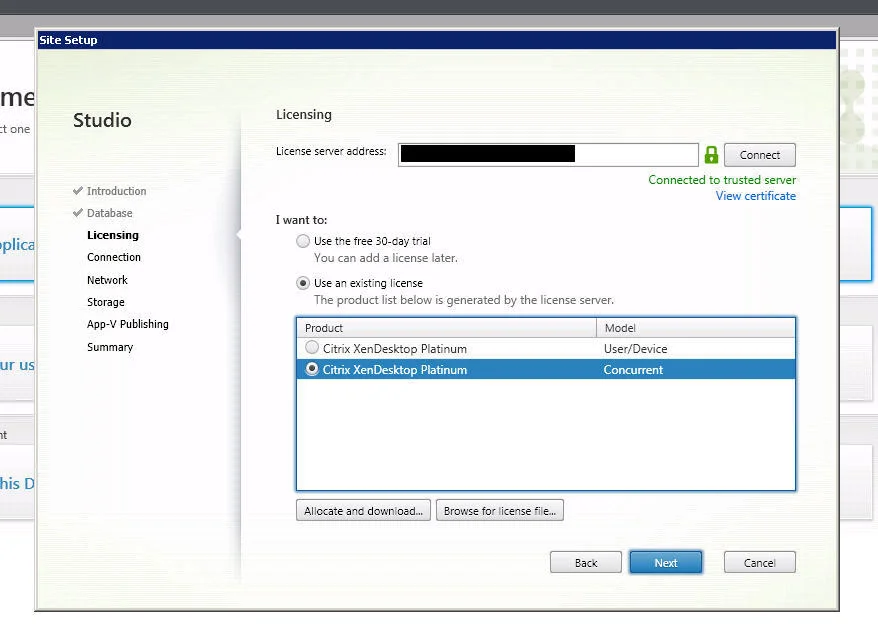
Task: Click the License server address field
Action: [548, 155]
